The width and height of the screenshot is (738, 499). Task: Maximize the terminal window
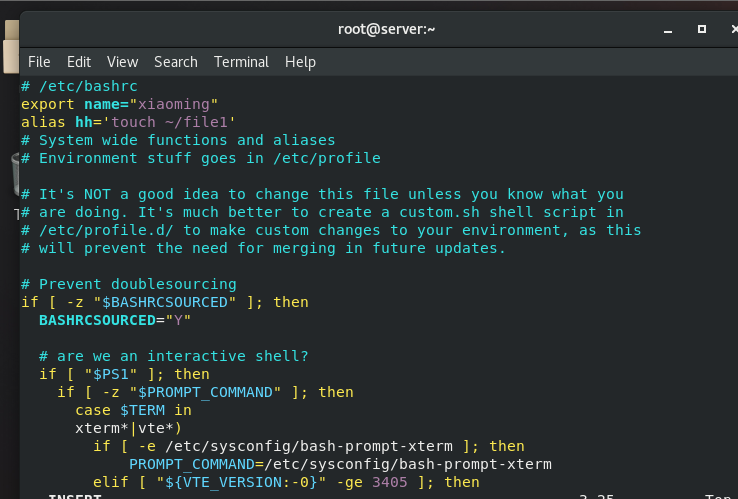pos(702,29)
